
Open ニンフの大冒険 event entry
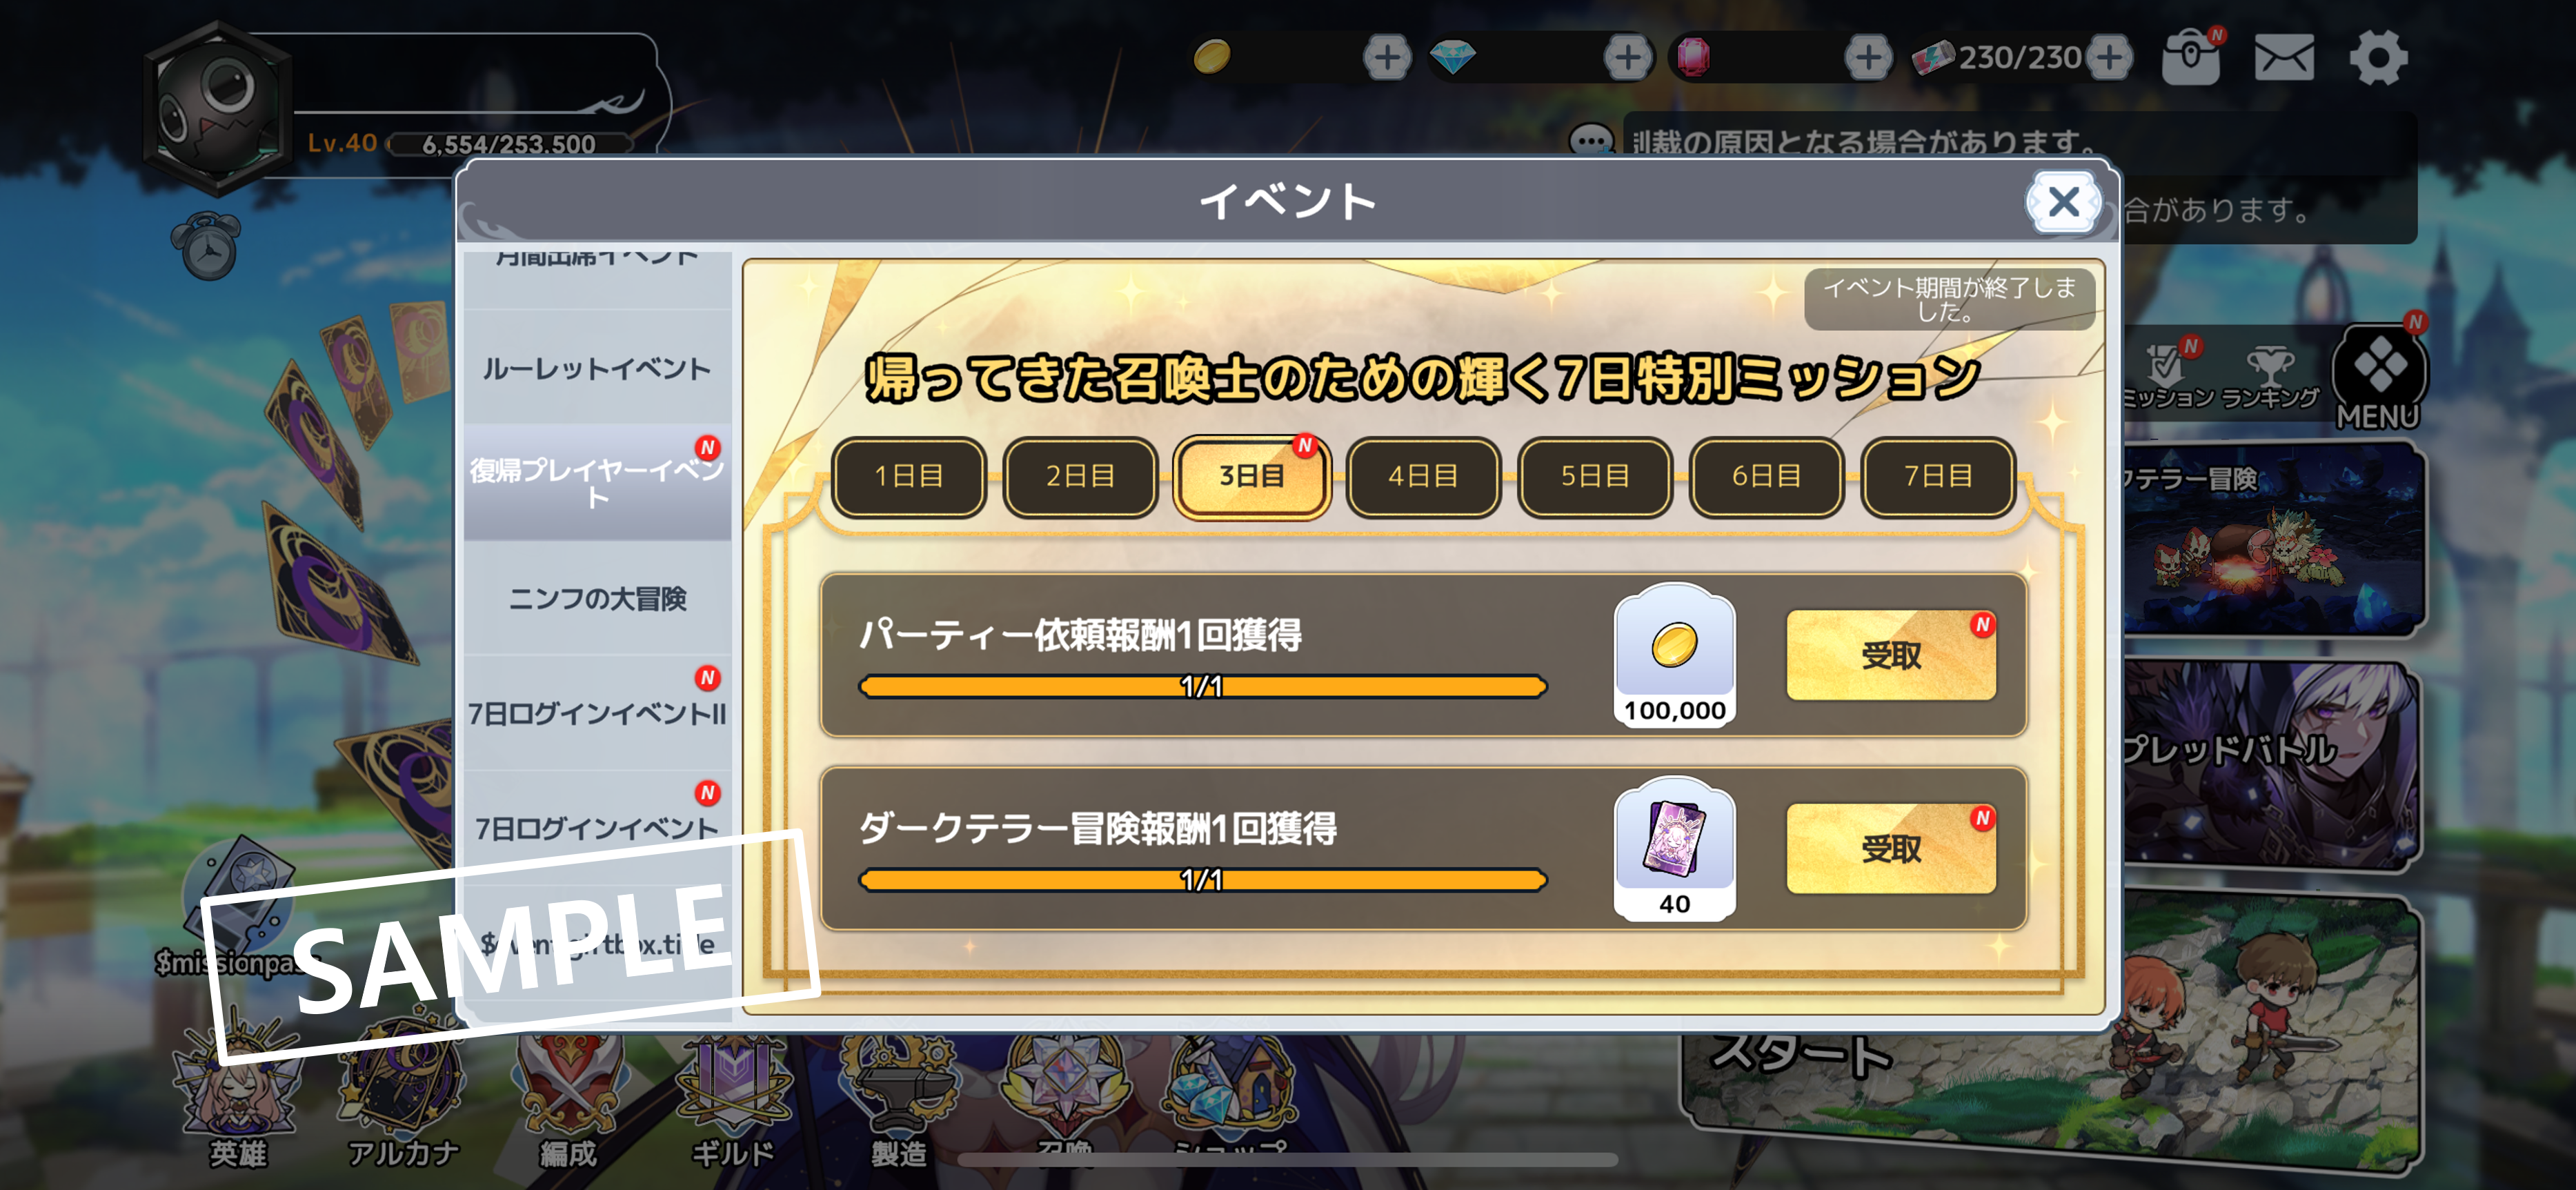coord(597,598)
